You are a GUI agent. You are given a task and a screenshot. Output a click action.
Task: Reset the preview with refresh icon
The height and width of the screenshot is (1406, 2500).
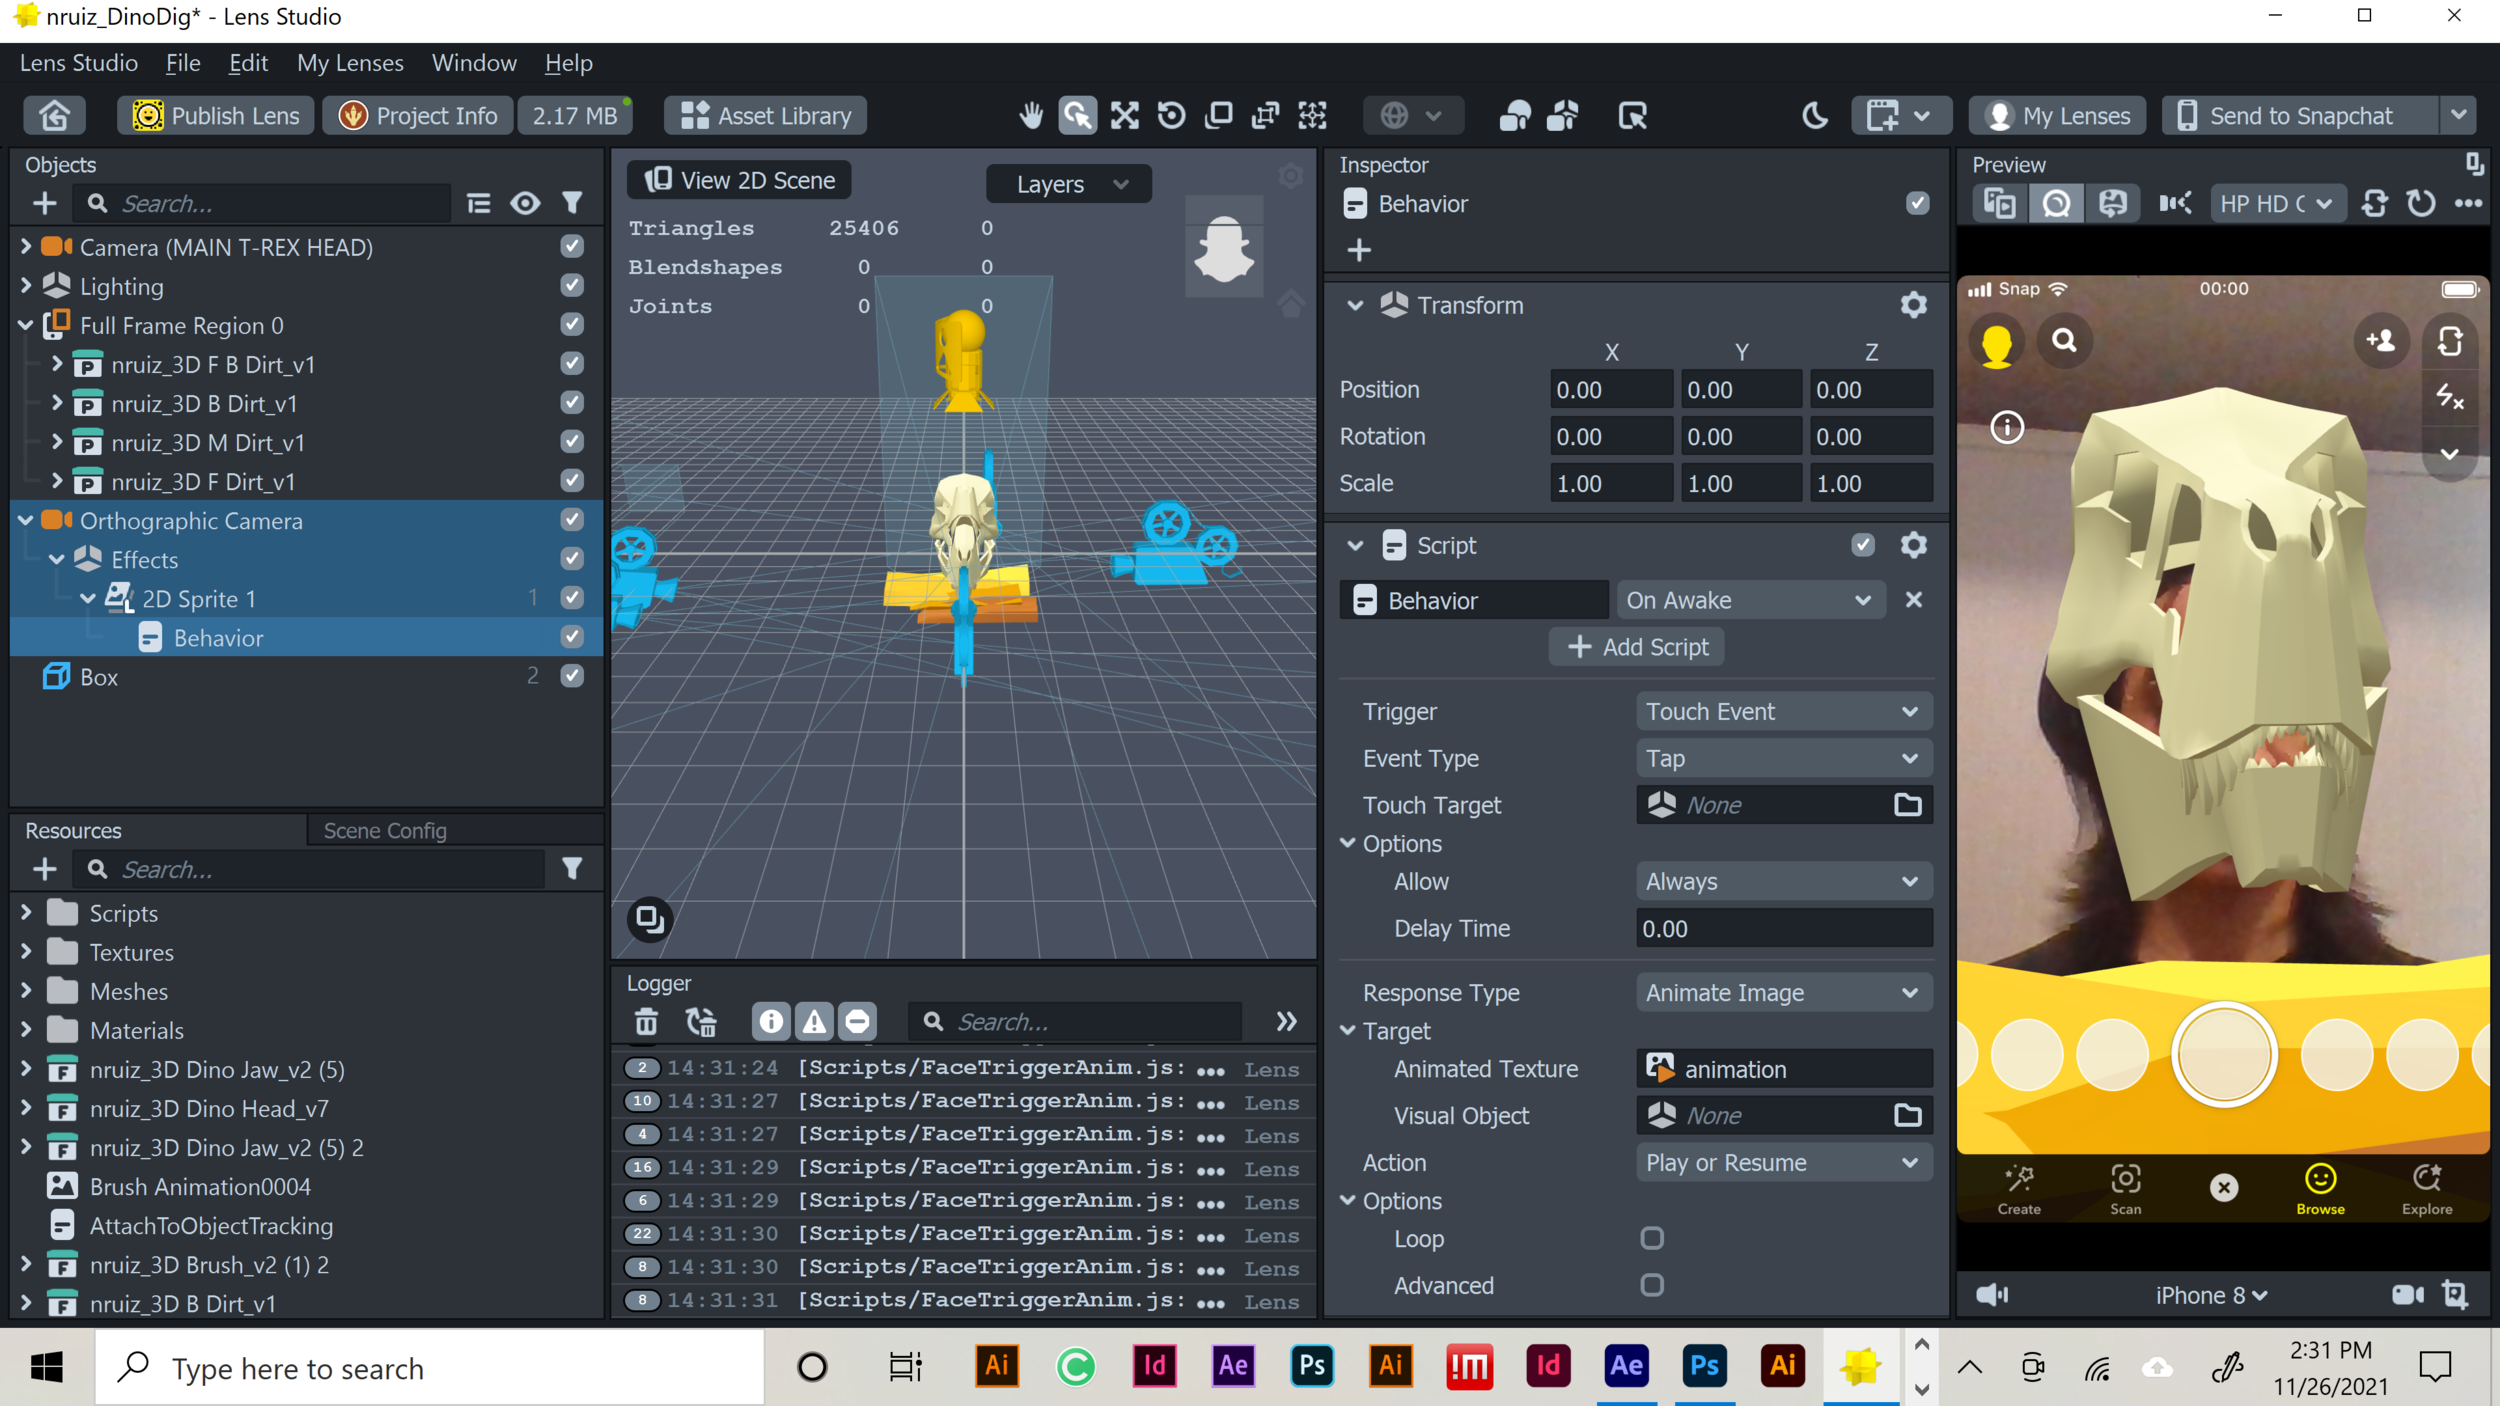(x=2420, y=204)
